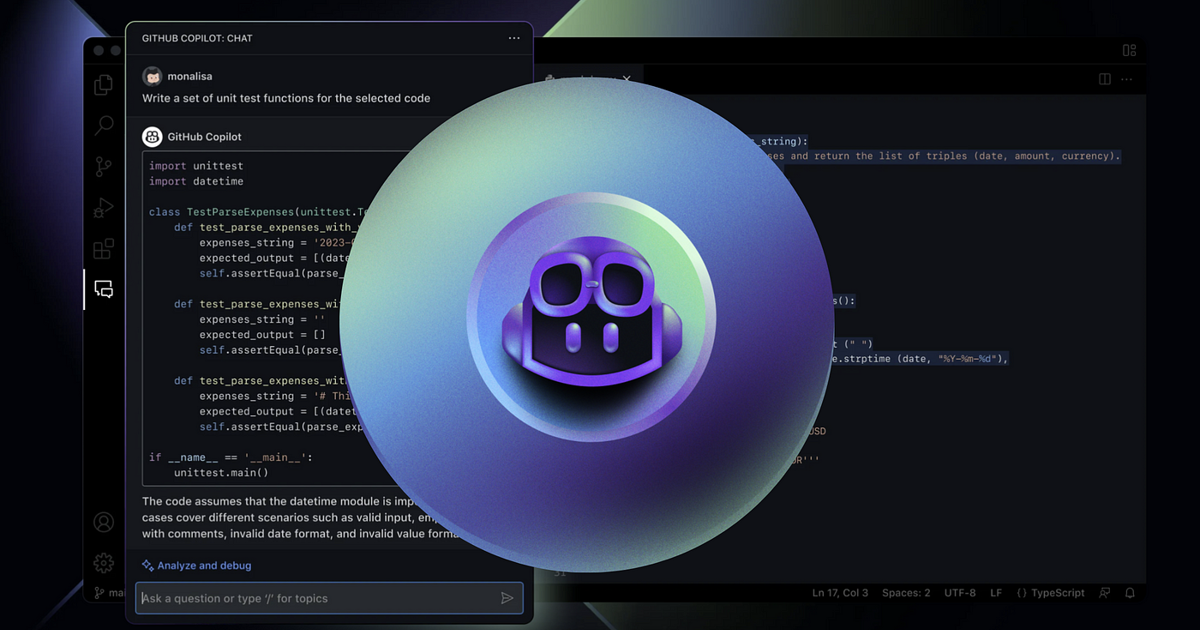Viewport: 1200px width, 630px height.
Task: Open the Run and Debug view
Action: (x=103, y=208)
